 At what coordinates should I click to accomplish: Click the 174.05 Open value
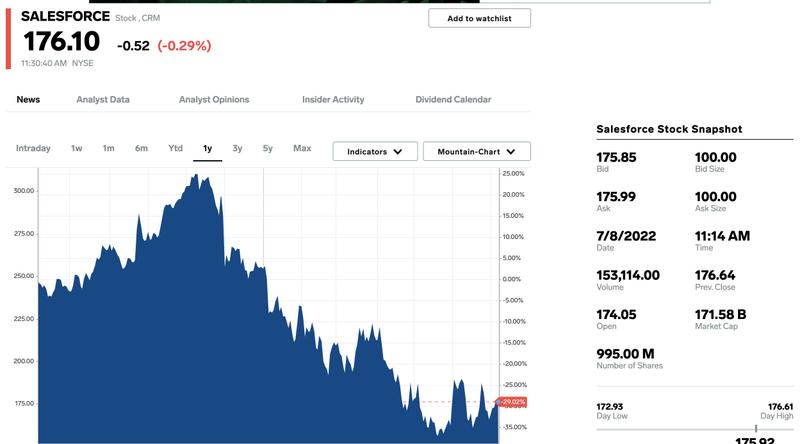coord(616,314)
